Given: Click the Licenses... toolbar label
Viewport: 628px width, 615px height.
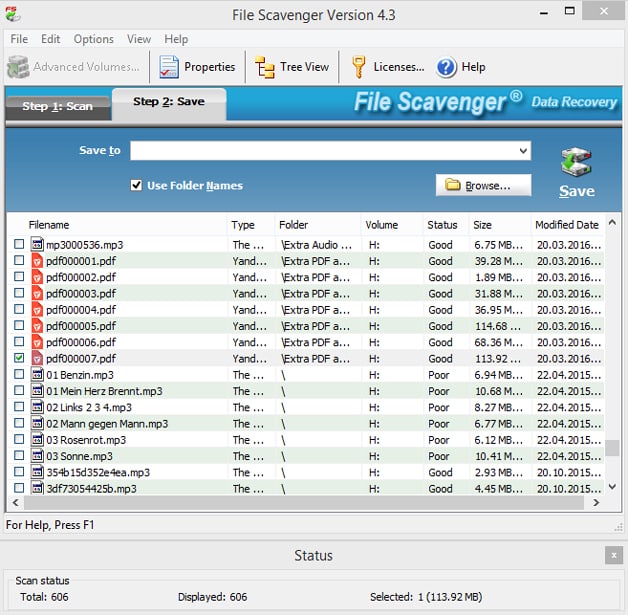Looking at the screenshot, I should 399,67.
